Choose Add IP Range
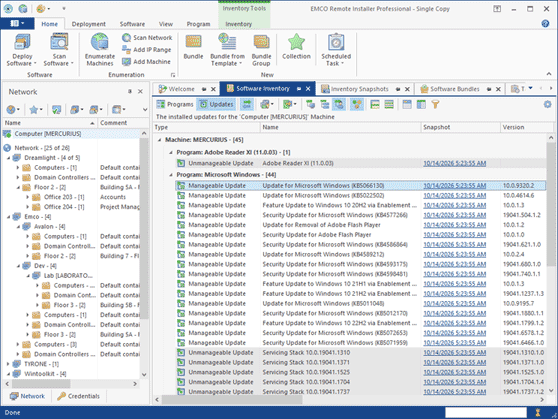 click(147, 49)
